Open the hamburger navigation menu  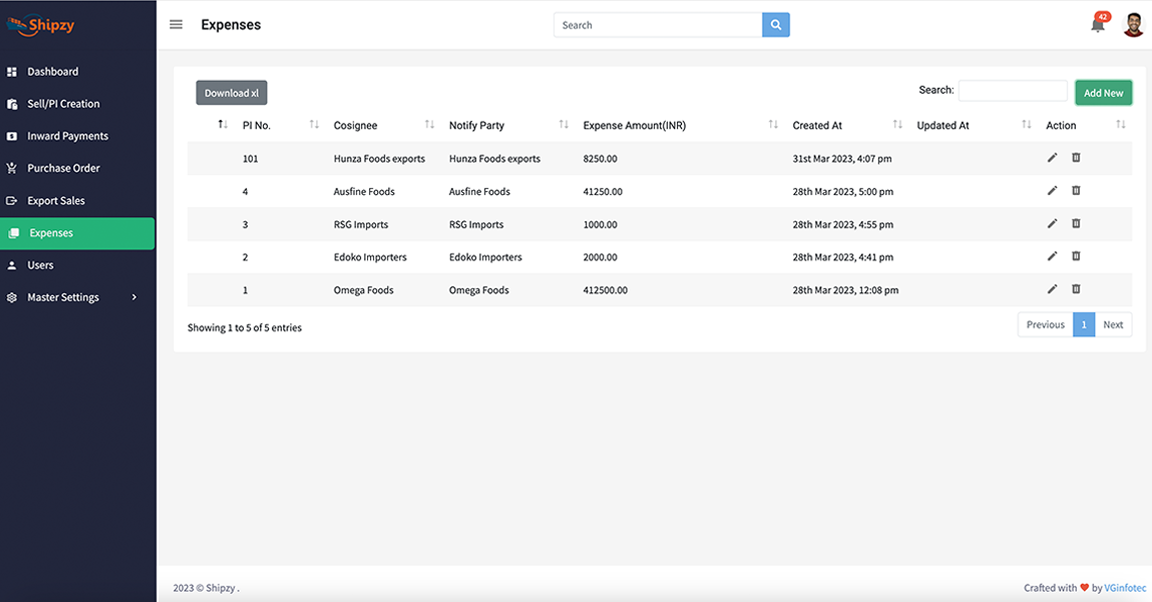(175, 24)
